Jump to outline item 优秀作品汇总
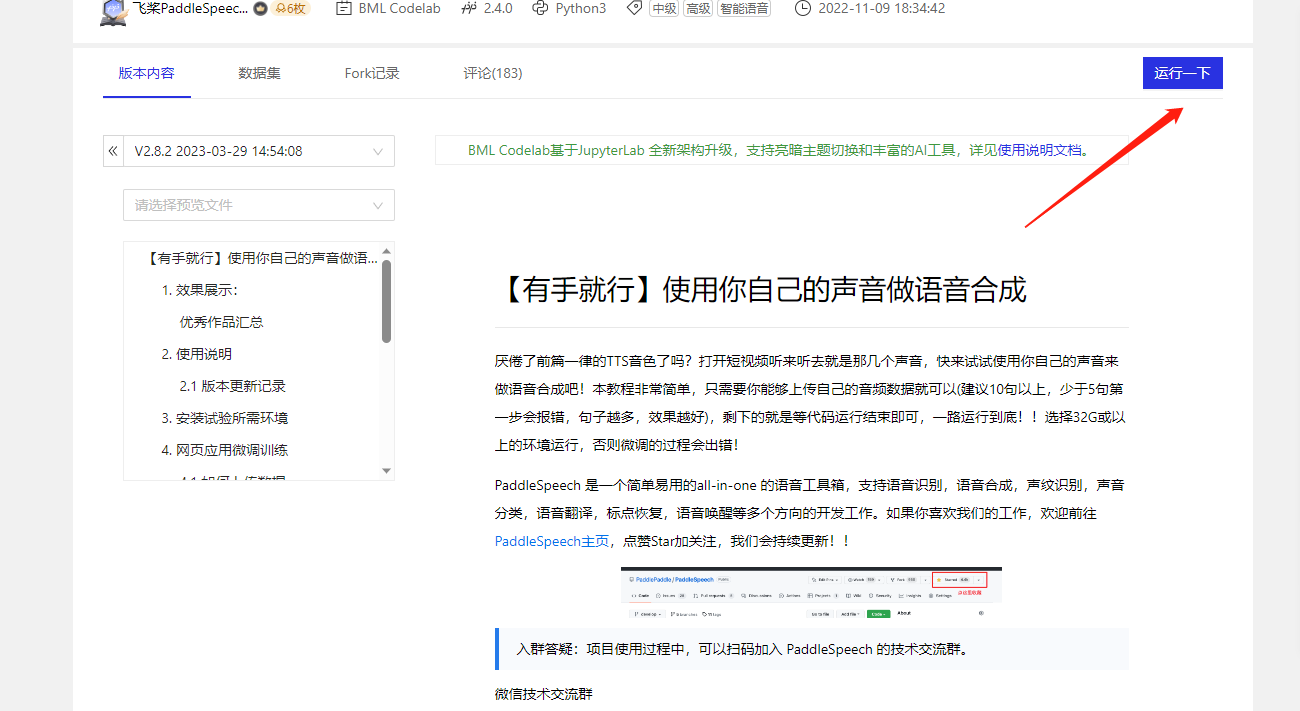The image size is (1300, 711). click(221, 322)
